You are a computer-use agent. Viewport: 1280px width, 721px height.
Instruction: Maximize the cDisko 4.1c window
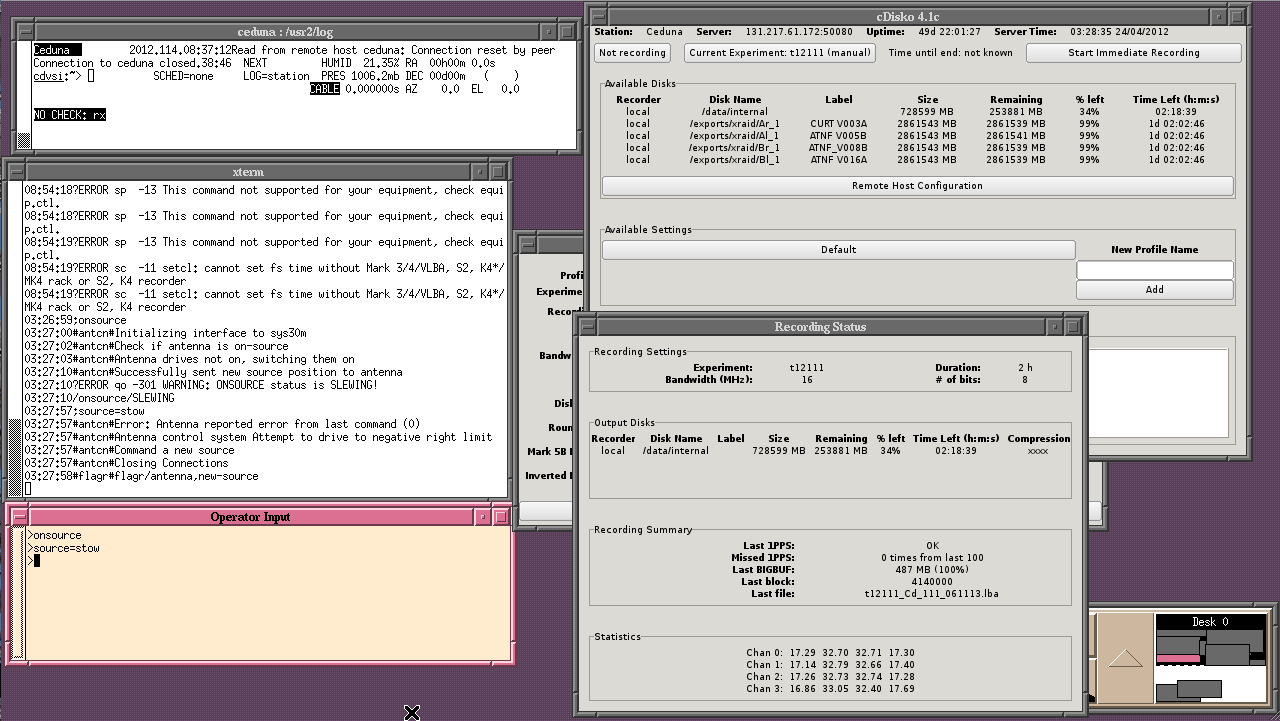coord(1239,16)
